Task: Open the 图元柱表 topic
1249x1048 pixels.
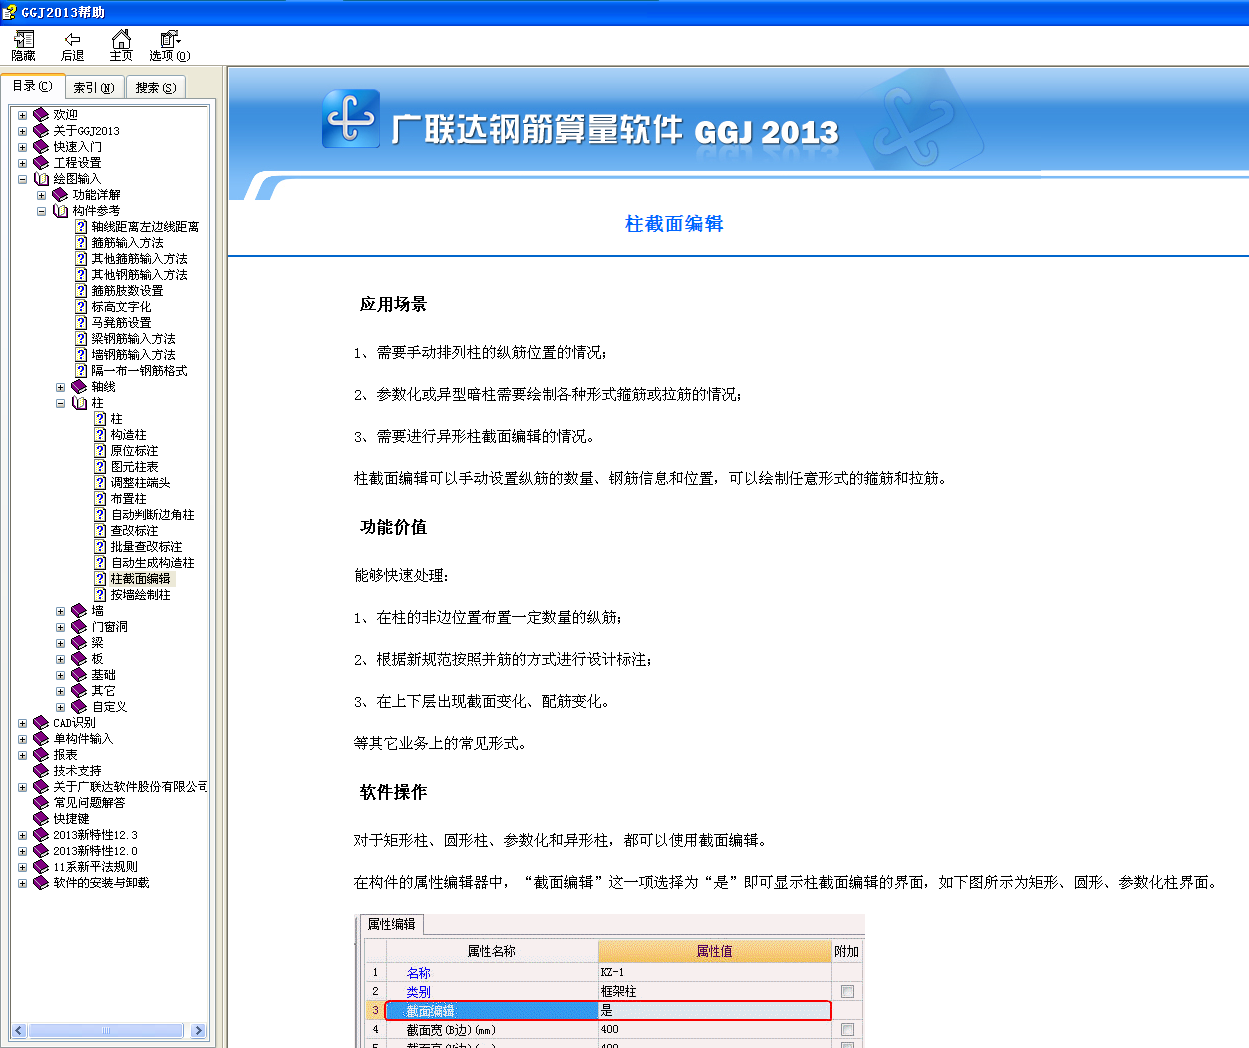Action: pyautogui.click(x=134, y=467)
